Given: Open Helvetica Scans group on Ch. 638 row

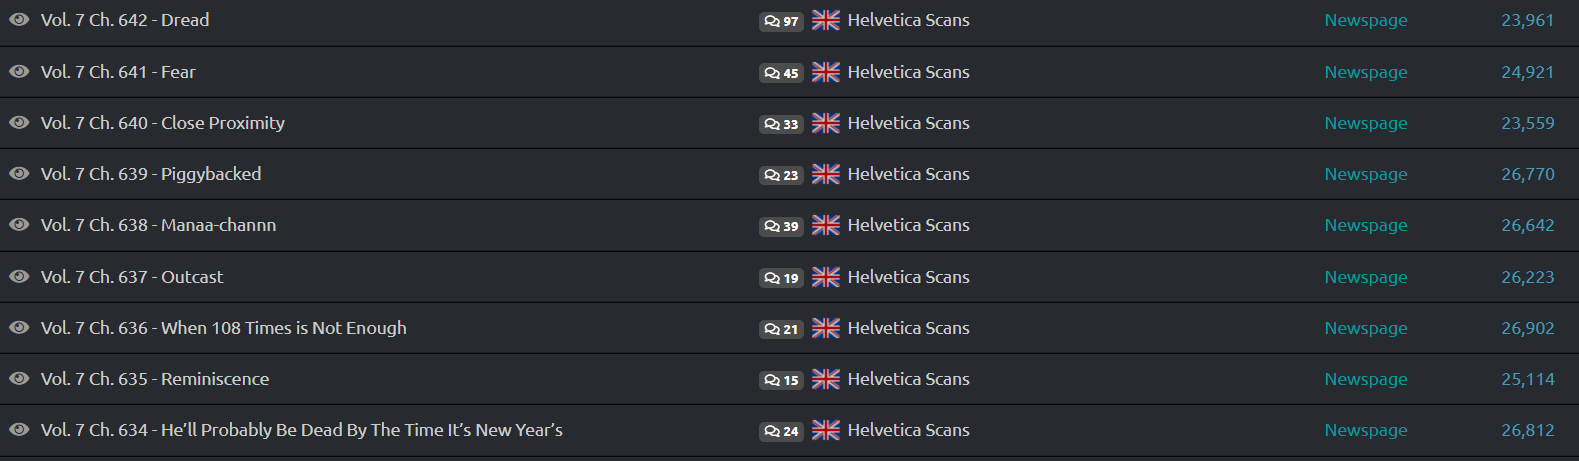Looking at the screenshot, I should (908, 225).
